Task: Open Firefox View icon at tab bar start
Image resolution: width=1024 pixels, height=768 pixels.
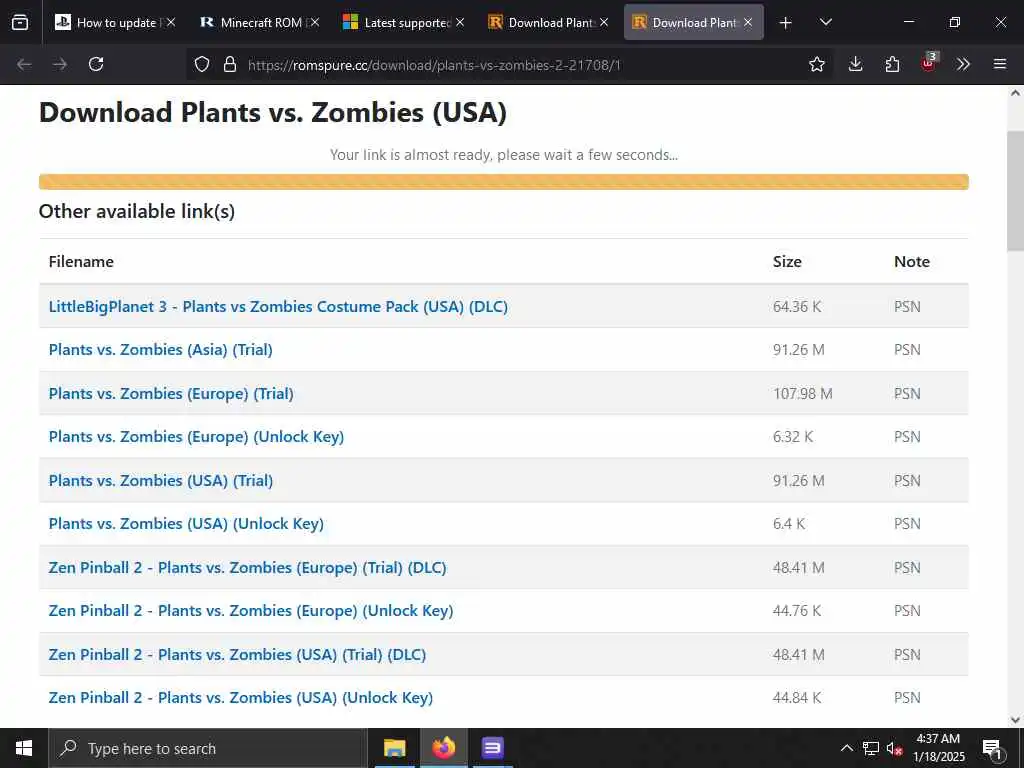Action: pos(20,22)
